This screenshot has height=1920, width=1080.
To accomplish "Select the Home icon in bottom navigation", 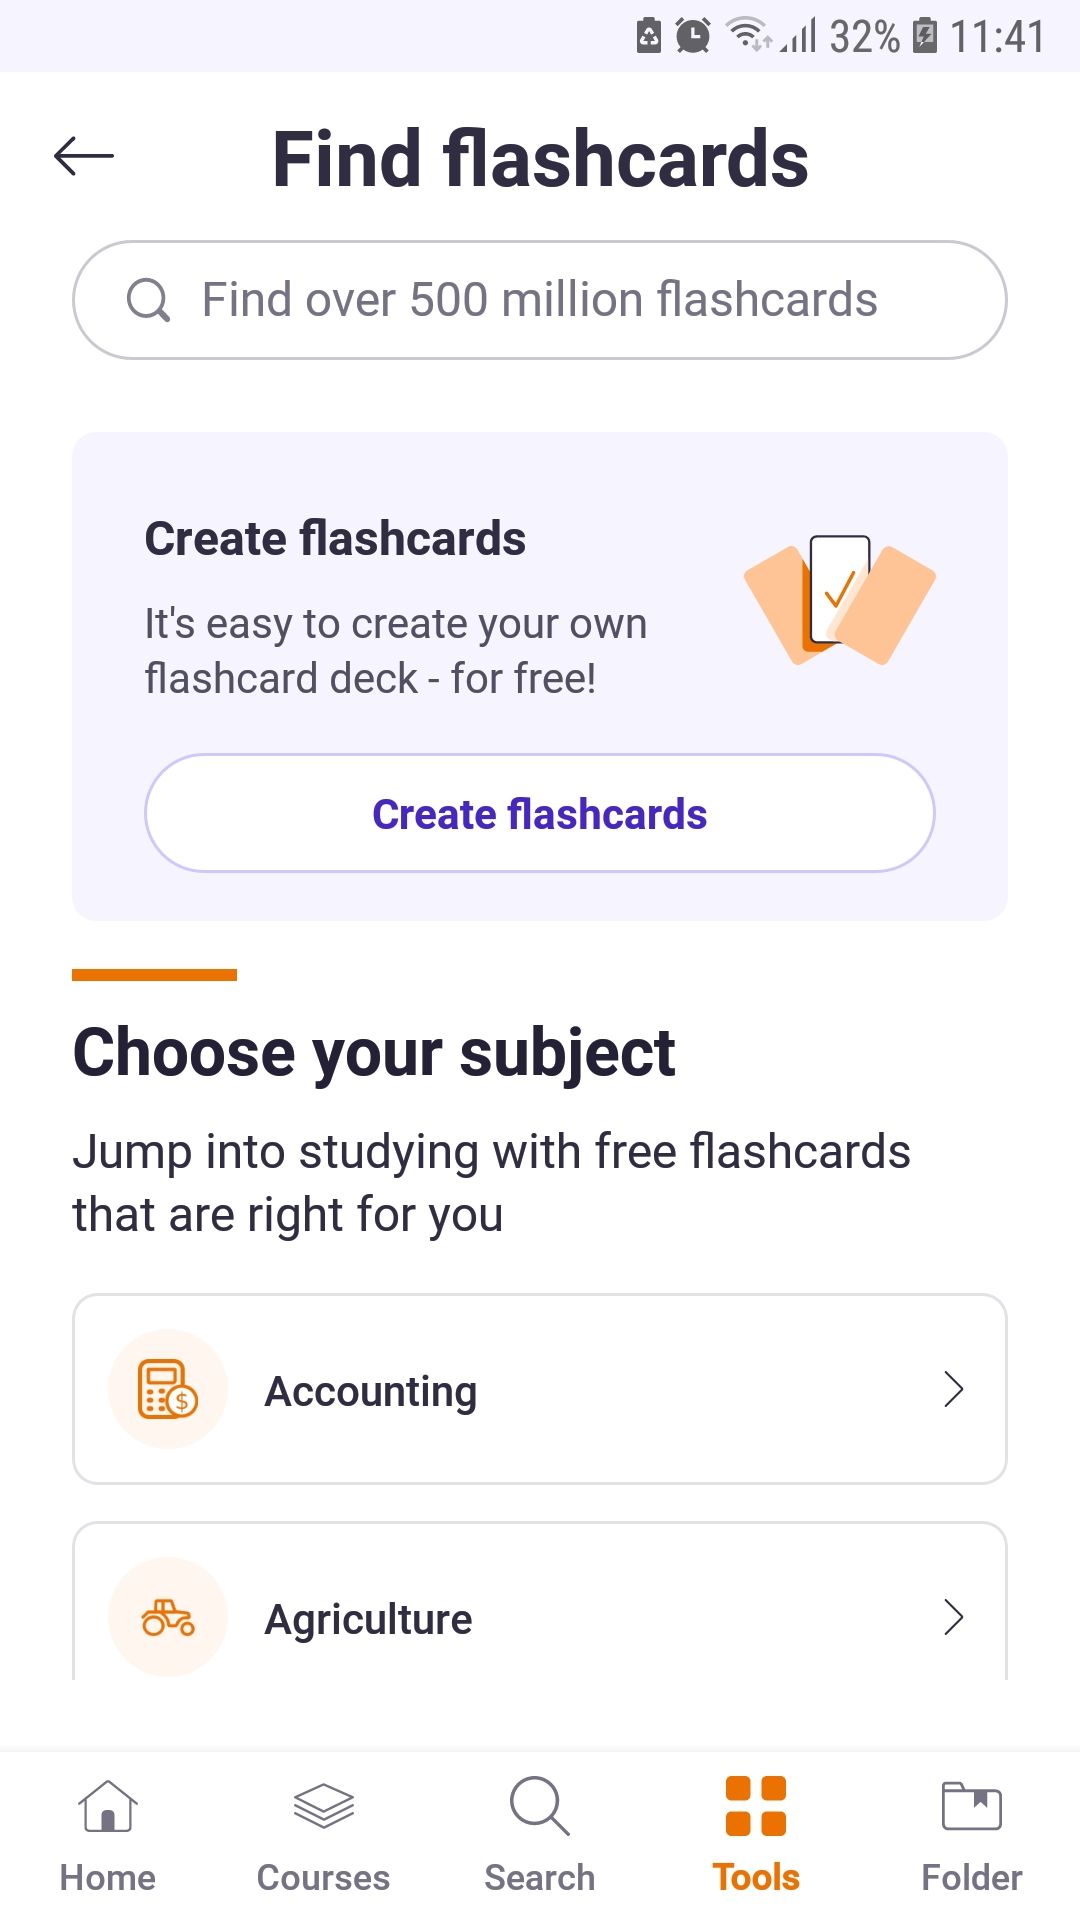I will (107, 1807).
